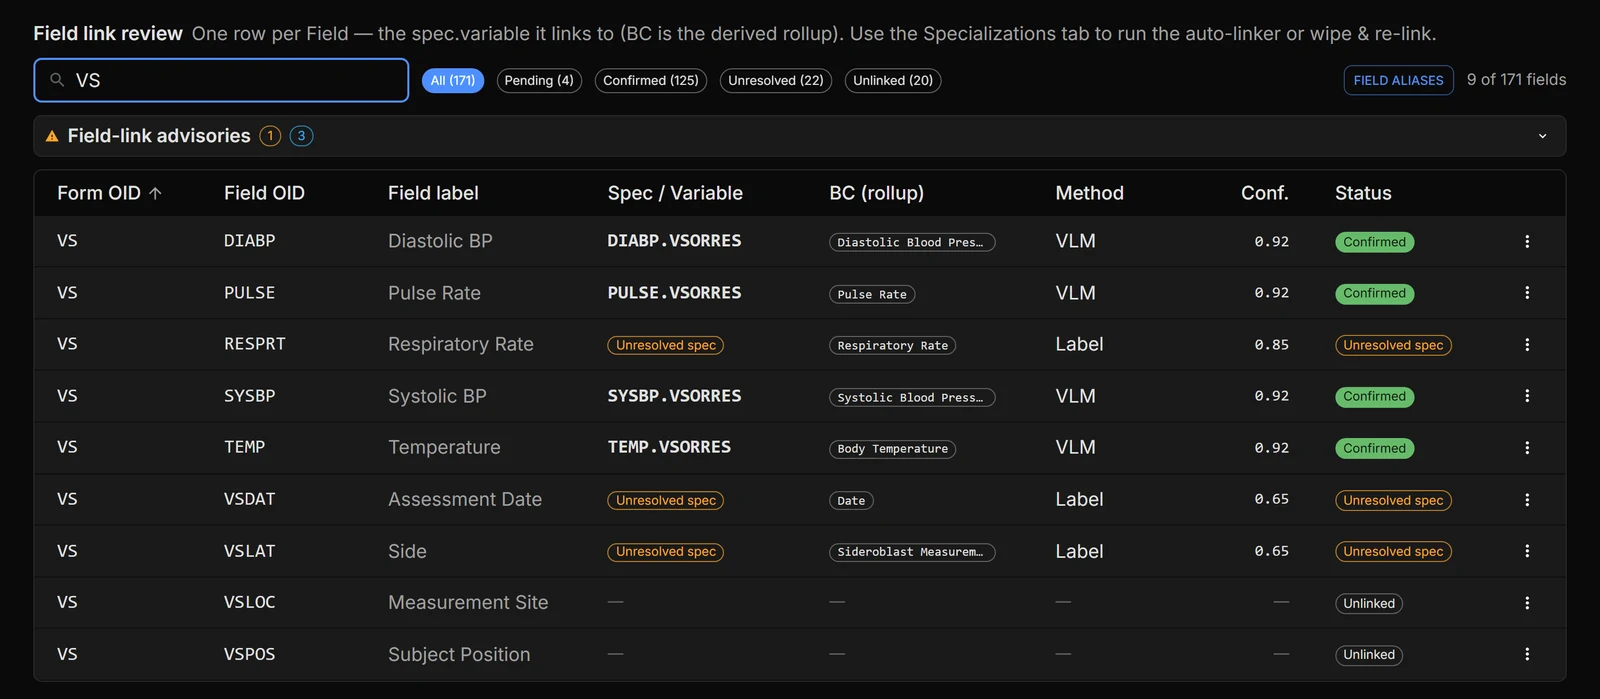The width and height of the screenshot is (1600, 699).
Task: Sort by Field label column header
Action: click(433, 193)
